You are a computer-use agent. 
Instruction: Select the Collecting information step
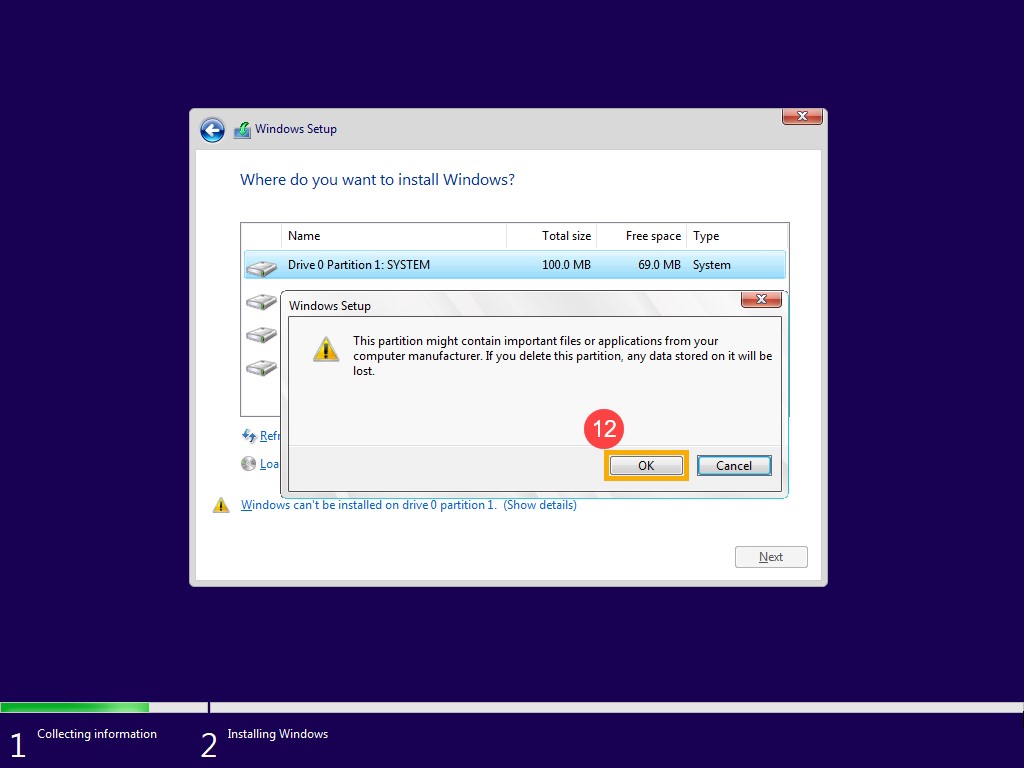click(97, 733)
